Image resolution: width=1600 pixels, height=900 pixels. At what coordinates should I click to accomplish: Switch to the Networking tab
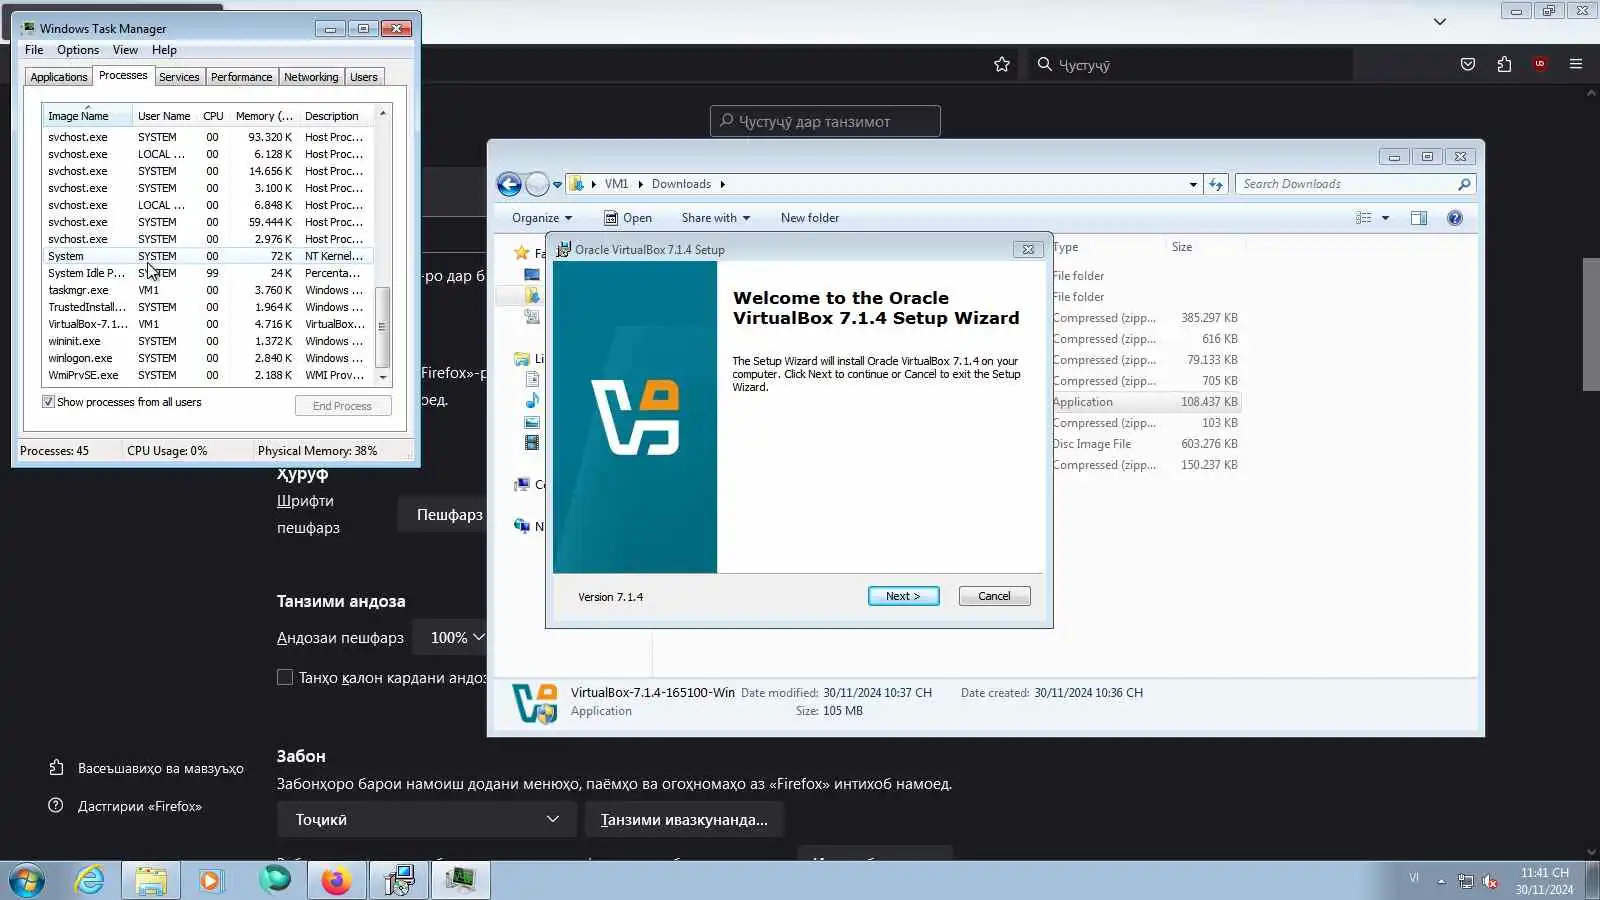(x=311, y=77)
